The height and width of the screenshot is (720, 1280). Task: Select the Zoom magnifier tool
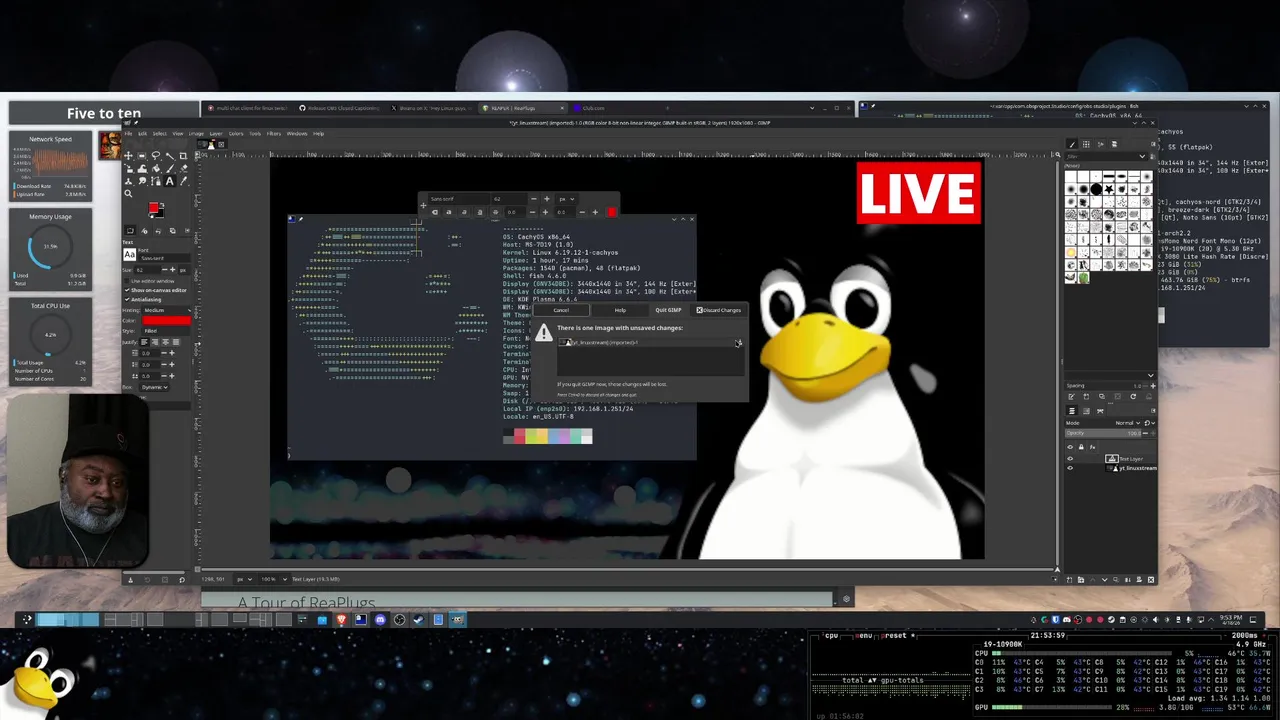pyautogui.click(x=128, y=194)
